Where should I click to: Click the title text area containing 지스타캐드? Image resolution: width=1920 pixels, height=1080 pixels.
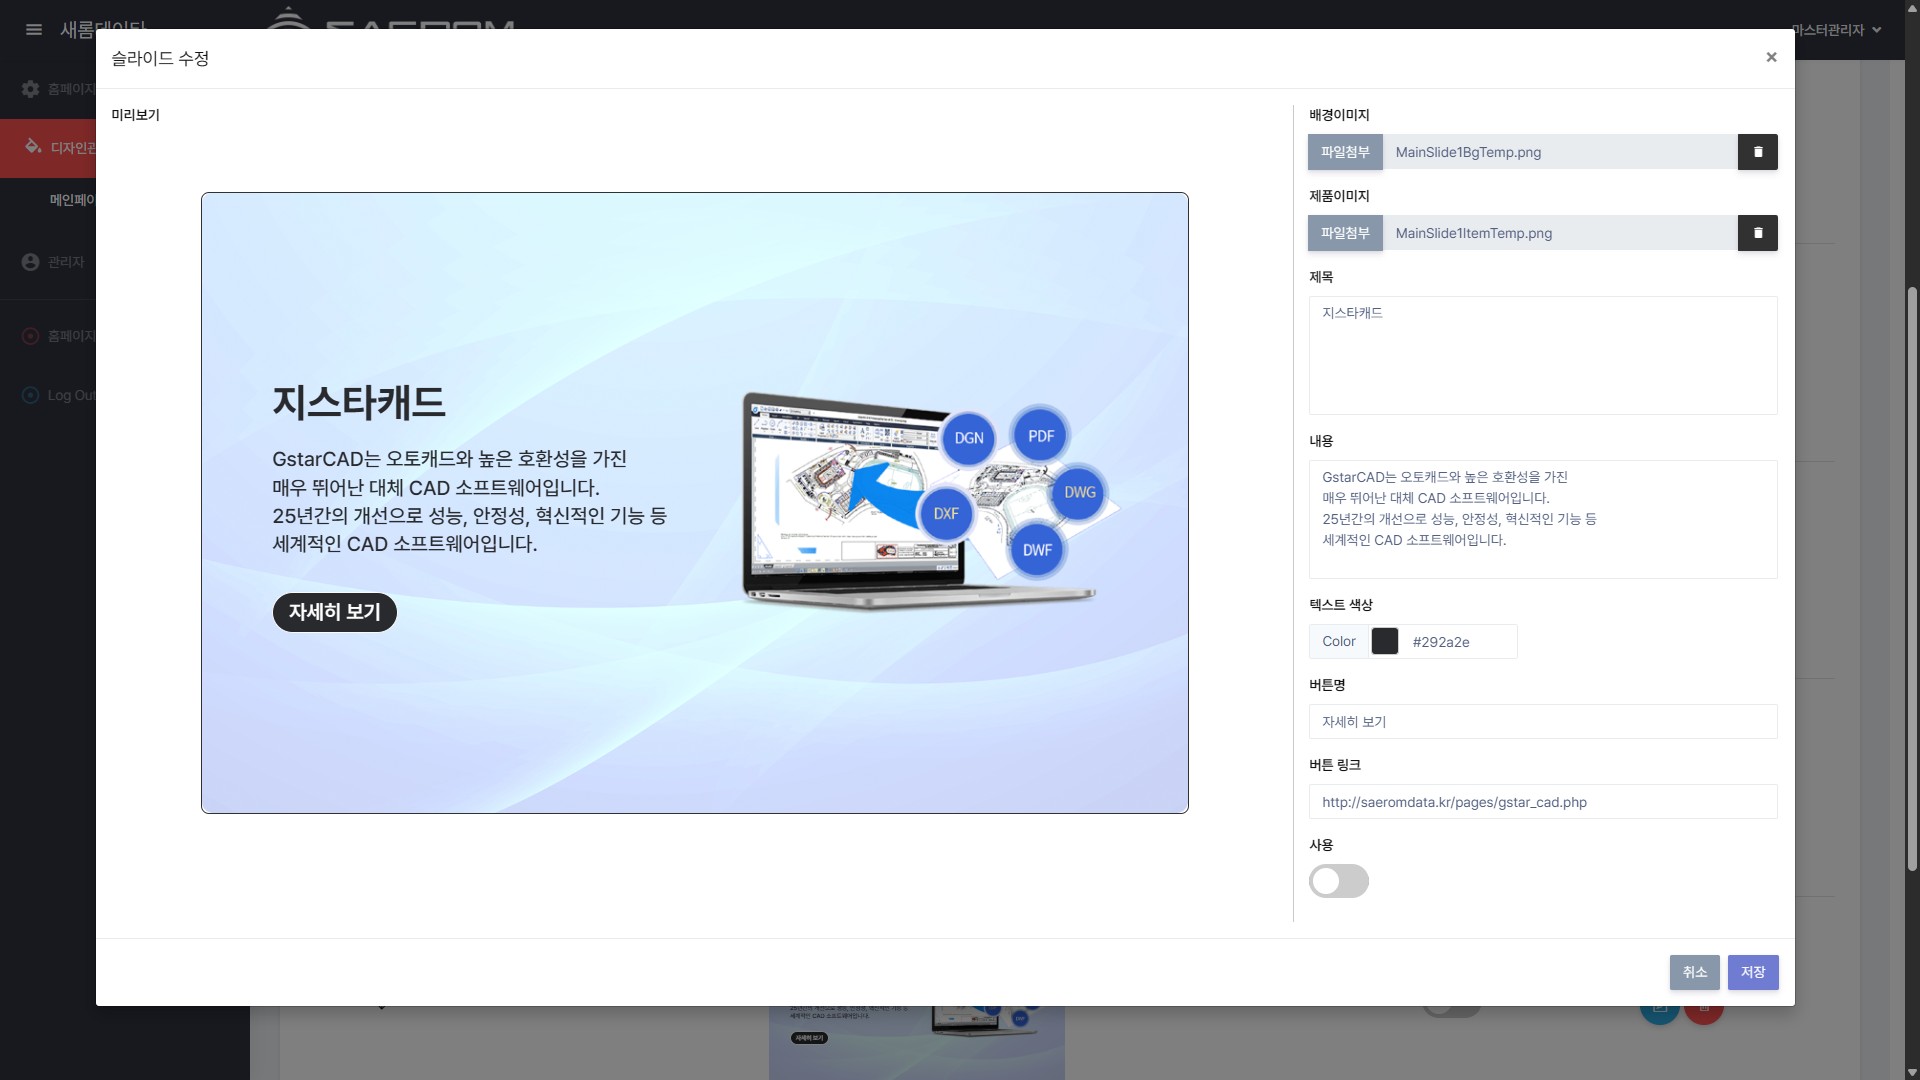pos(1542,355)
